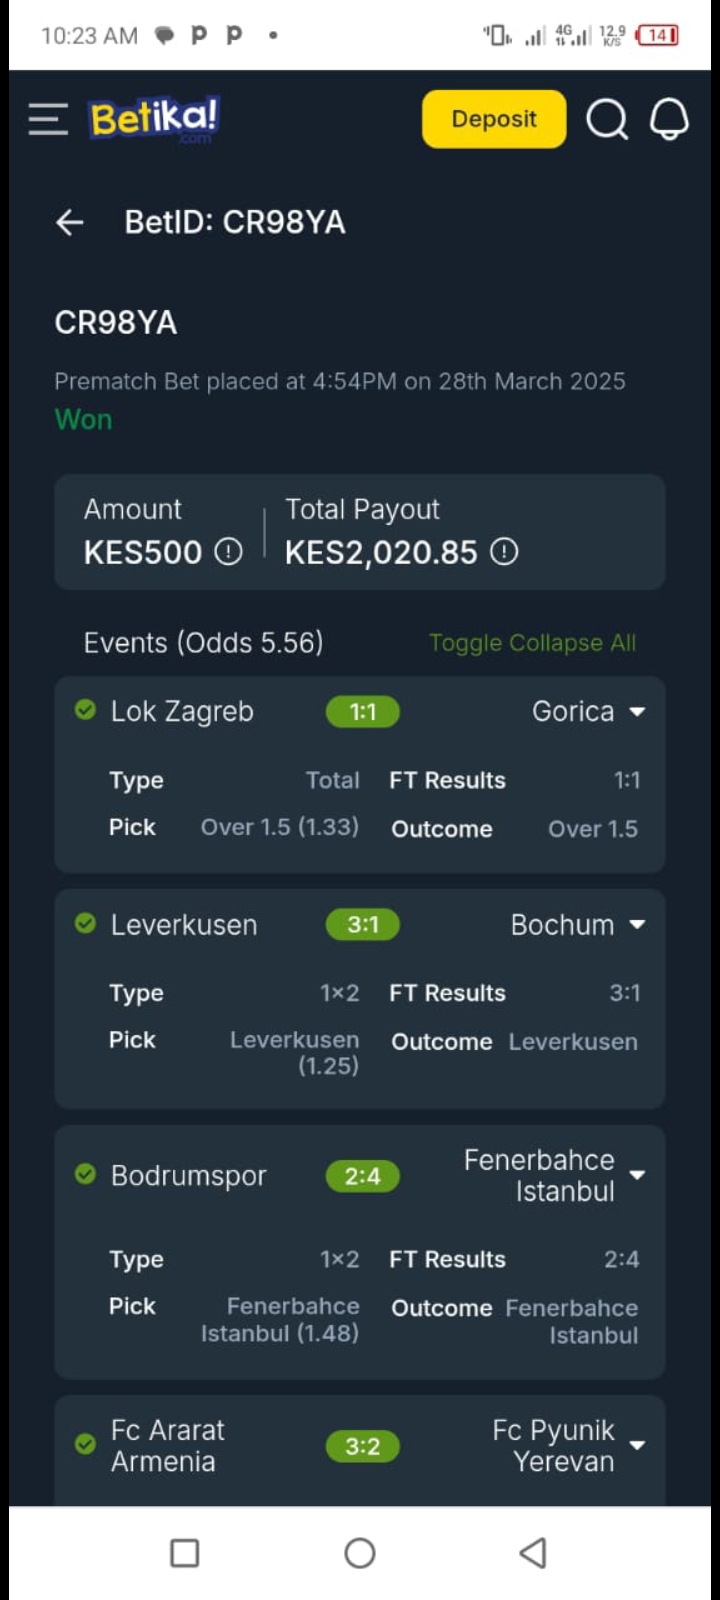
Task: Tap the 2:4 score badge
Action: pos(362,1176)
